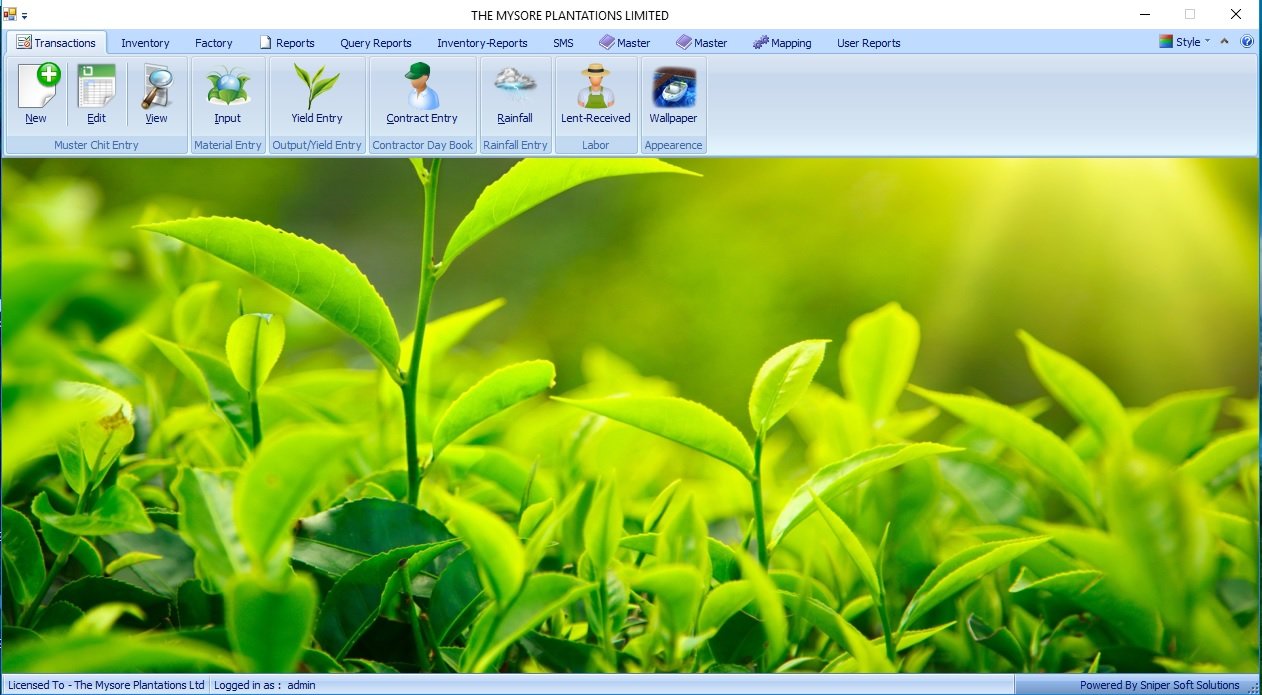Select the SMS tab
1262x695 pixels.
tap(563, 43)
